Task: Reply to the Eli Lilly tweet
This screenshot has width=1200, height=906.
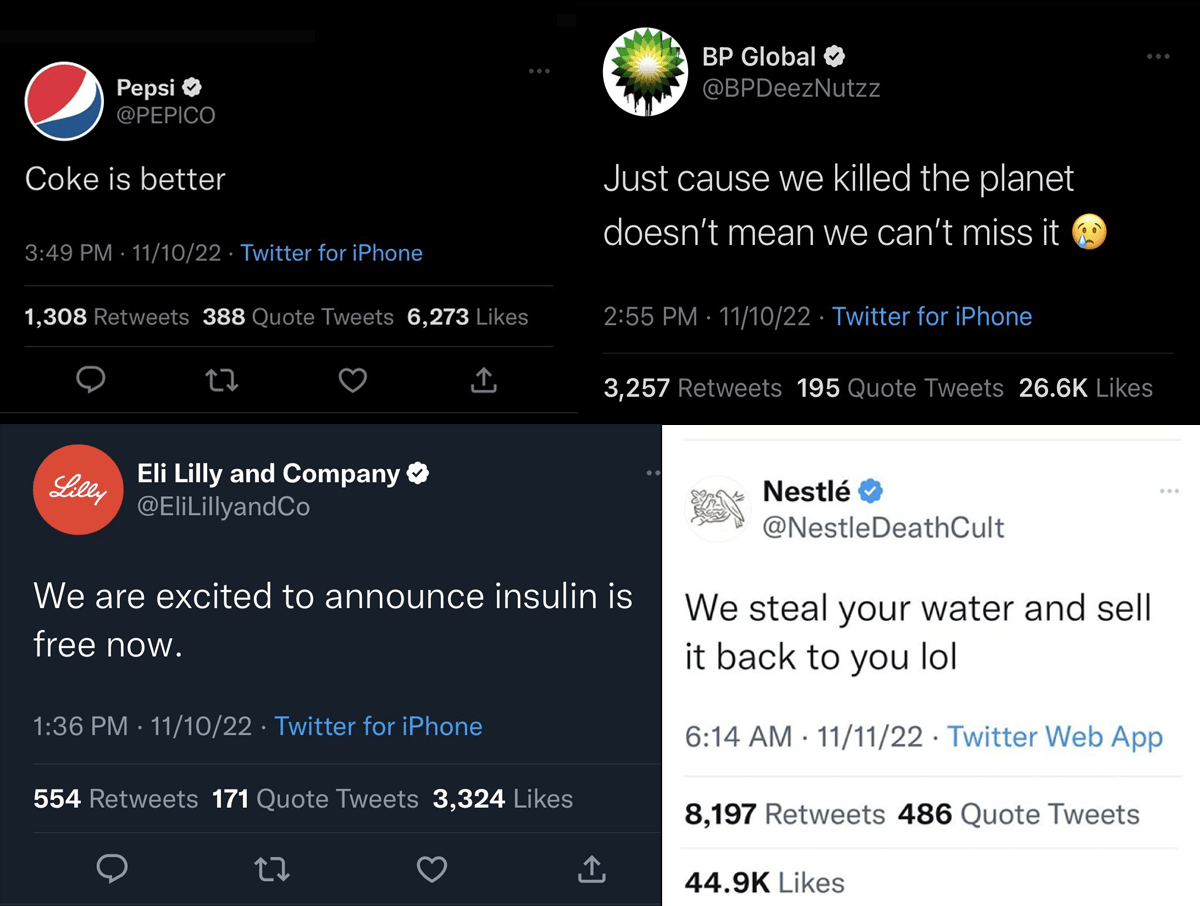Action: pos(112,869)
